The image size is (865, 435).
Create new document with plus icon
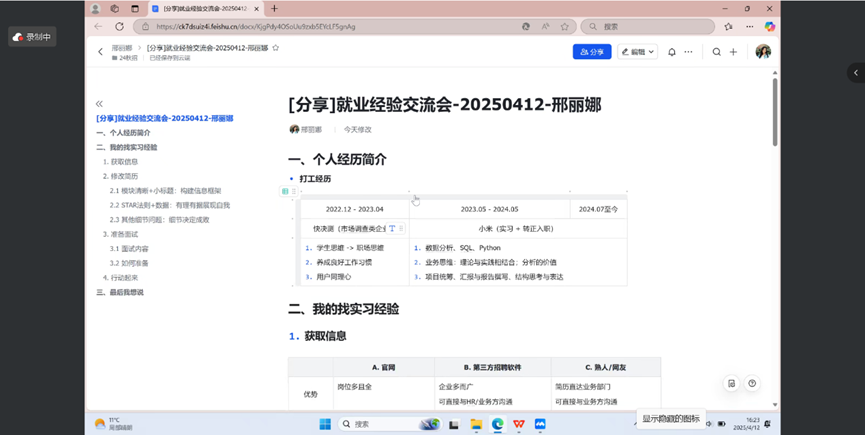[733, 52]
